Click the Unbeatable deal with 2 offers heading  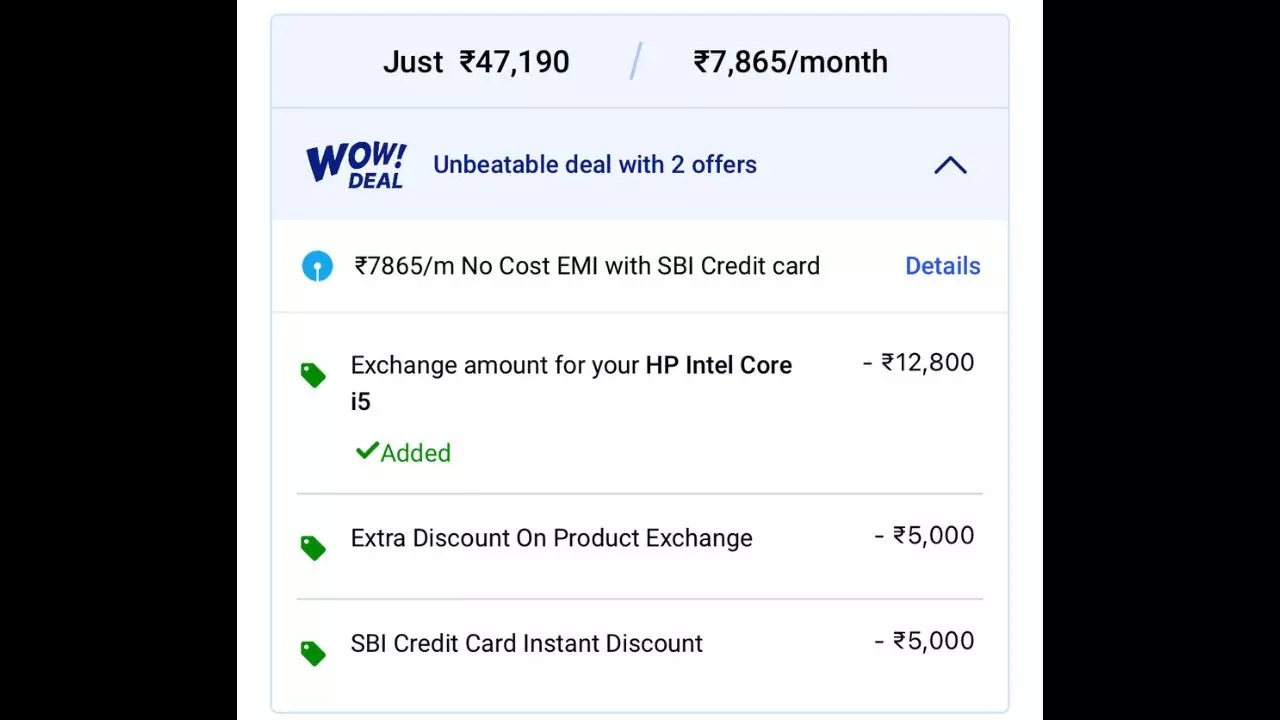(x=595, y=164)
